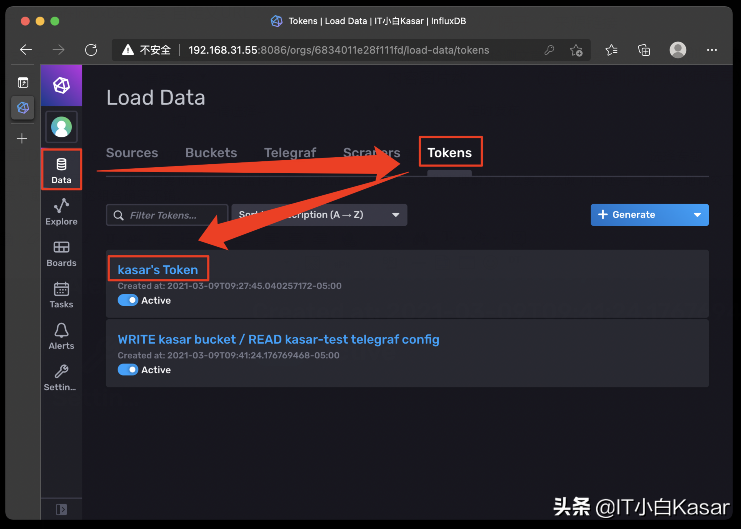The image size is (741, 529).
Task: Open the user avatar menu in sidebar
Action: (x=61, y=127)
